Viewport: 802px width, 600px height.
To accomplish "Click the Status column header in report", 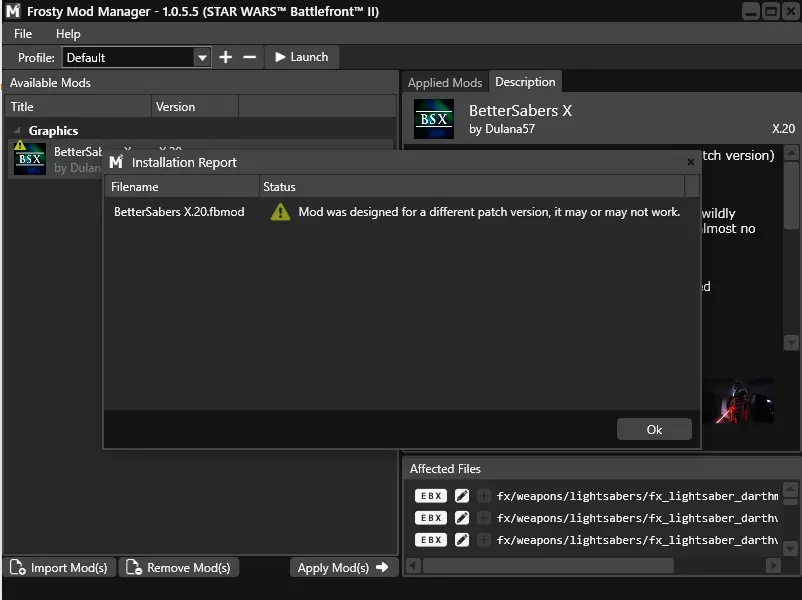I will click(472, 187).
